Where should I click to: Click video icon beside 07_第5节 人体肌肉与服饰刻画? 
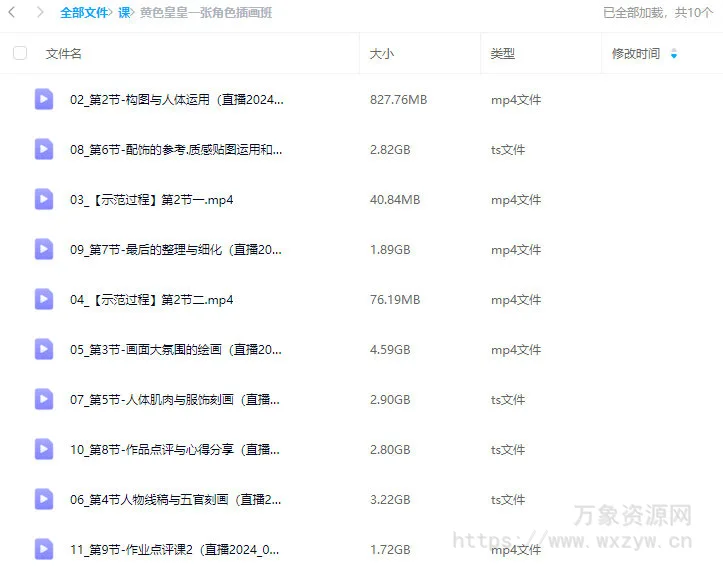[x=44, y=399]
